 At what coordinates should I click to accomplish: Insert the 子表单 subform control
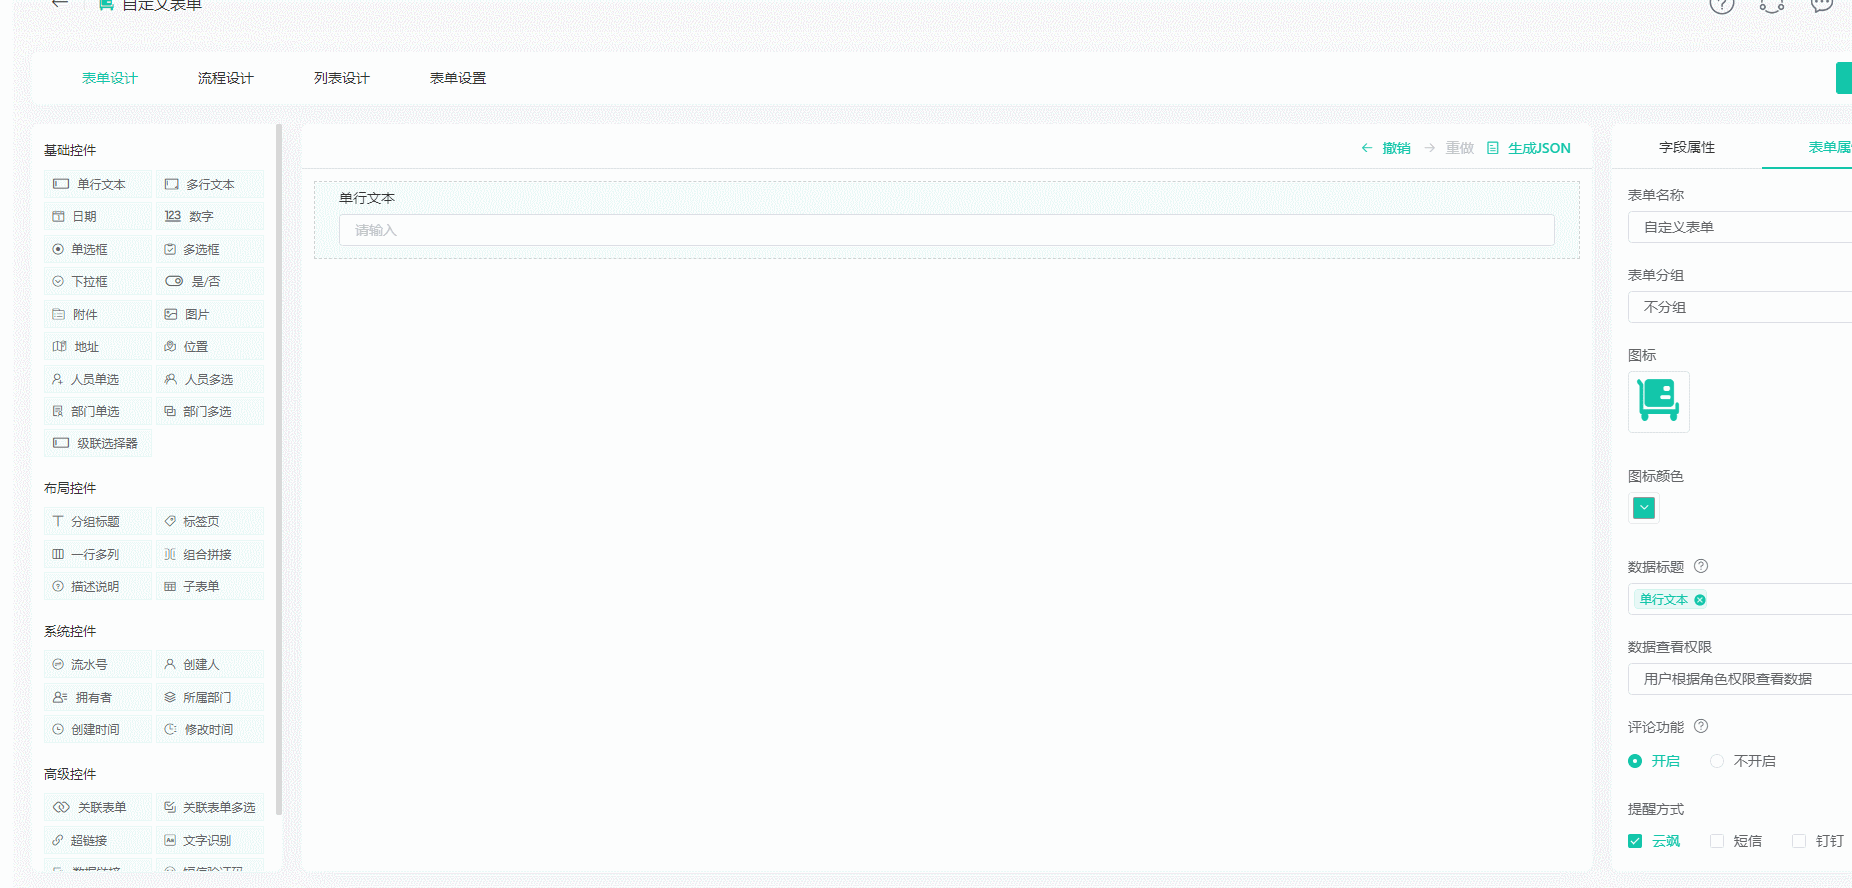pyautogui.click(x=210, y=586)
